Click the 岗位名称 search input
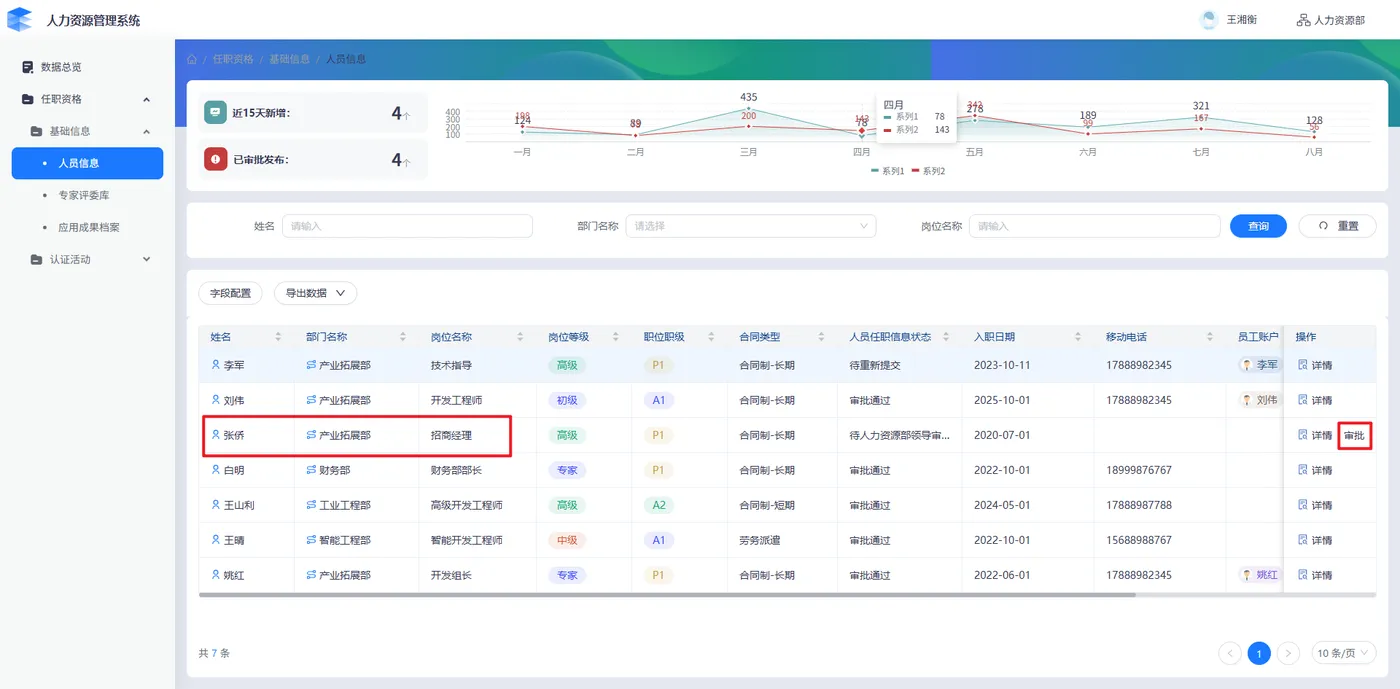 point(1095,226)
